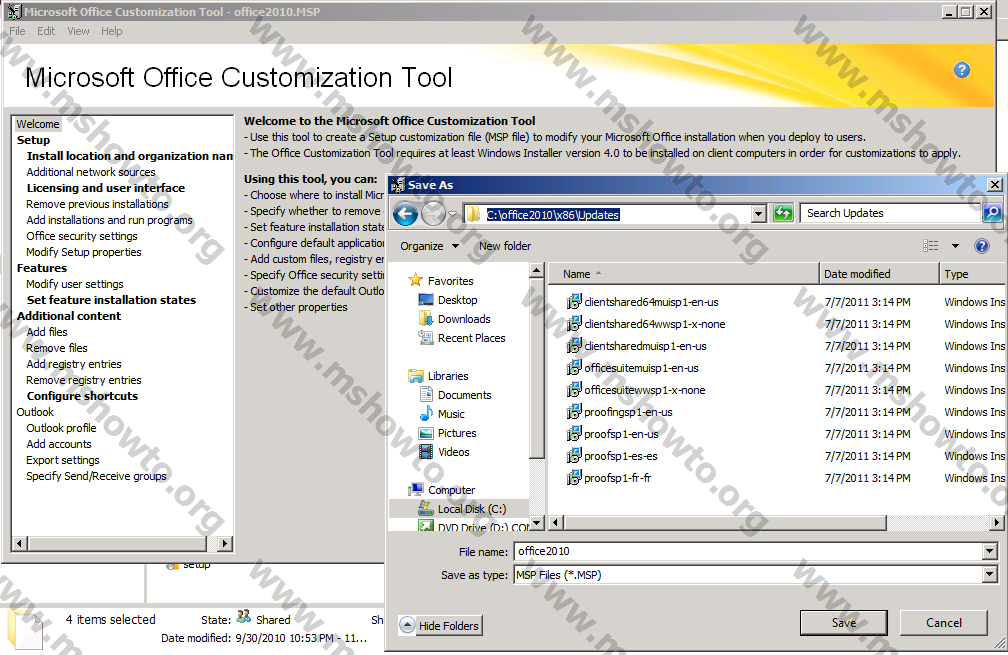The image size is (1008, 655).
Task: Select the clientsharedmuisp1-en-us file icon
Action: [573, 345]
